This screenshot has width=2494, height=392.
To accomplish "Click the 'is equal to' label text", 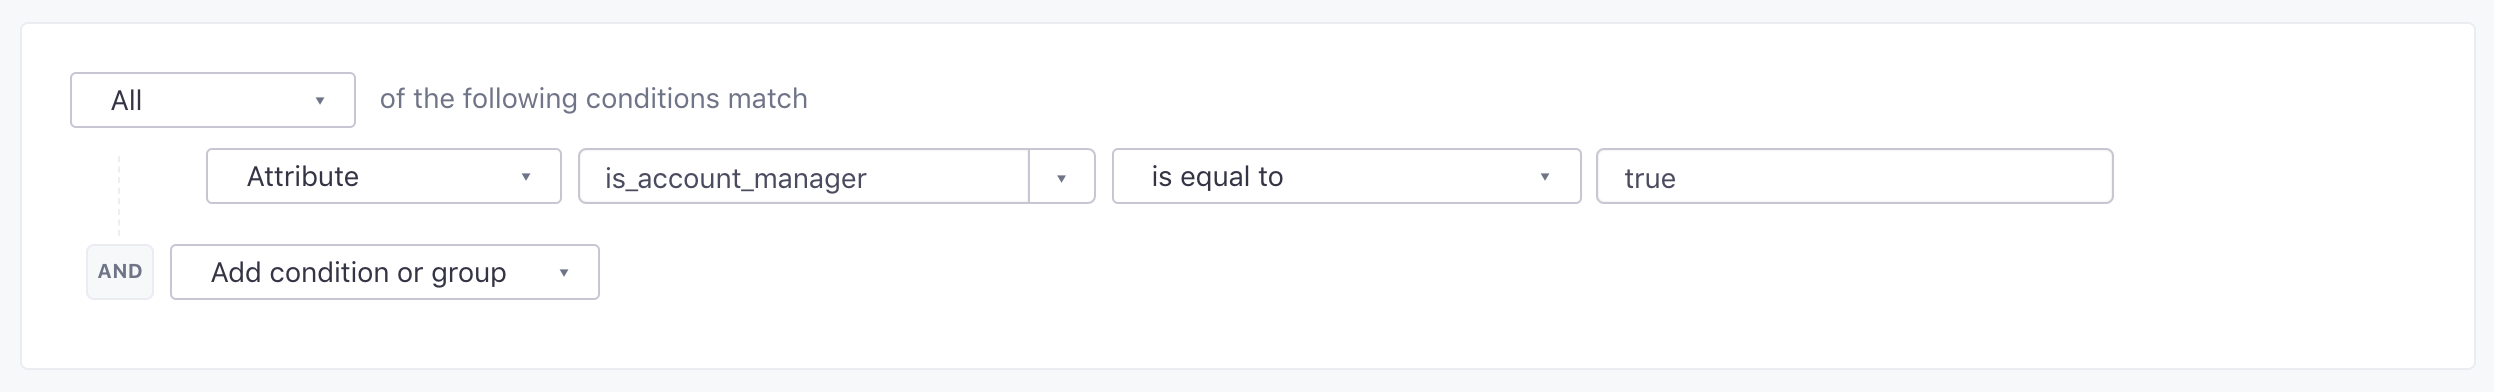I will pyautogui.click(x=1217, y=177).
